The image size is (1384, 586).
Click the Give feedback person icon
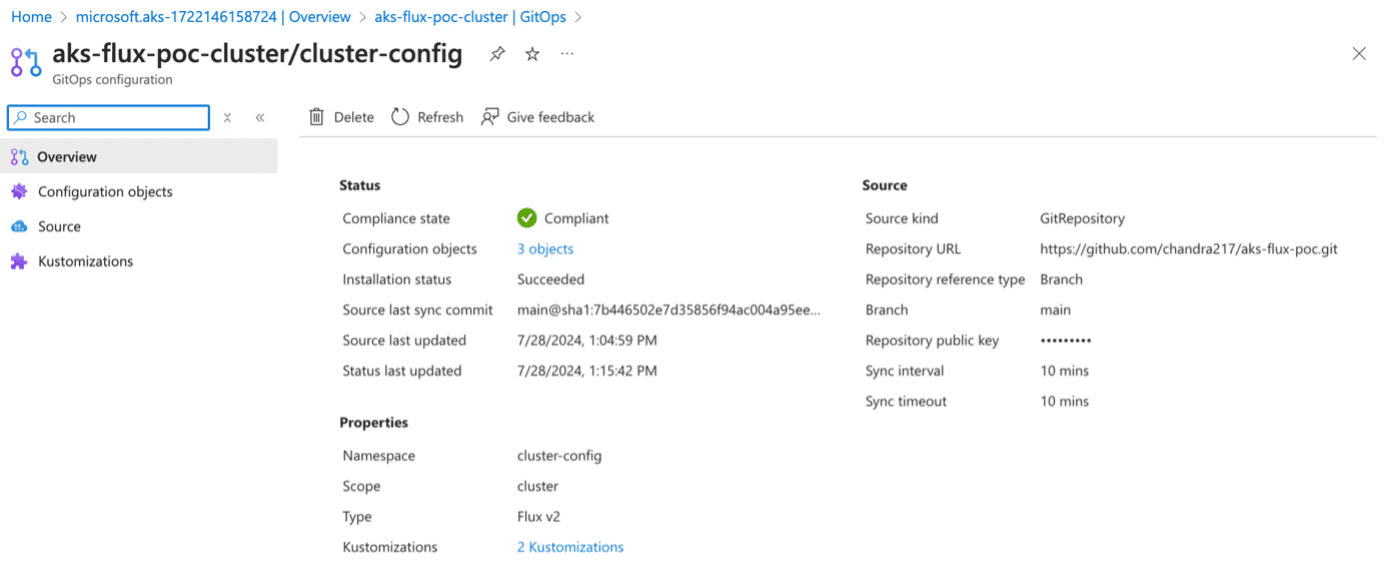click(x=490, y=117)
